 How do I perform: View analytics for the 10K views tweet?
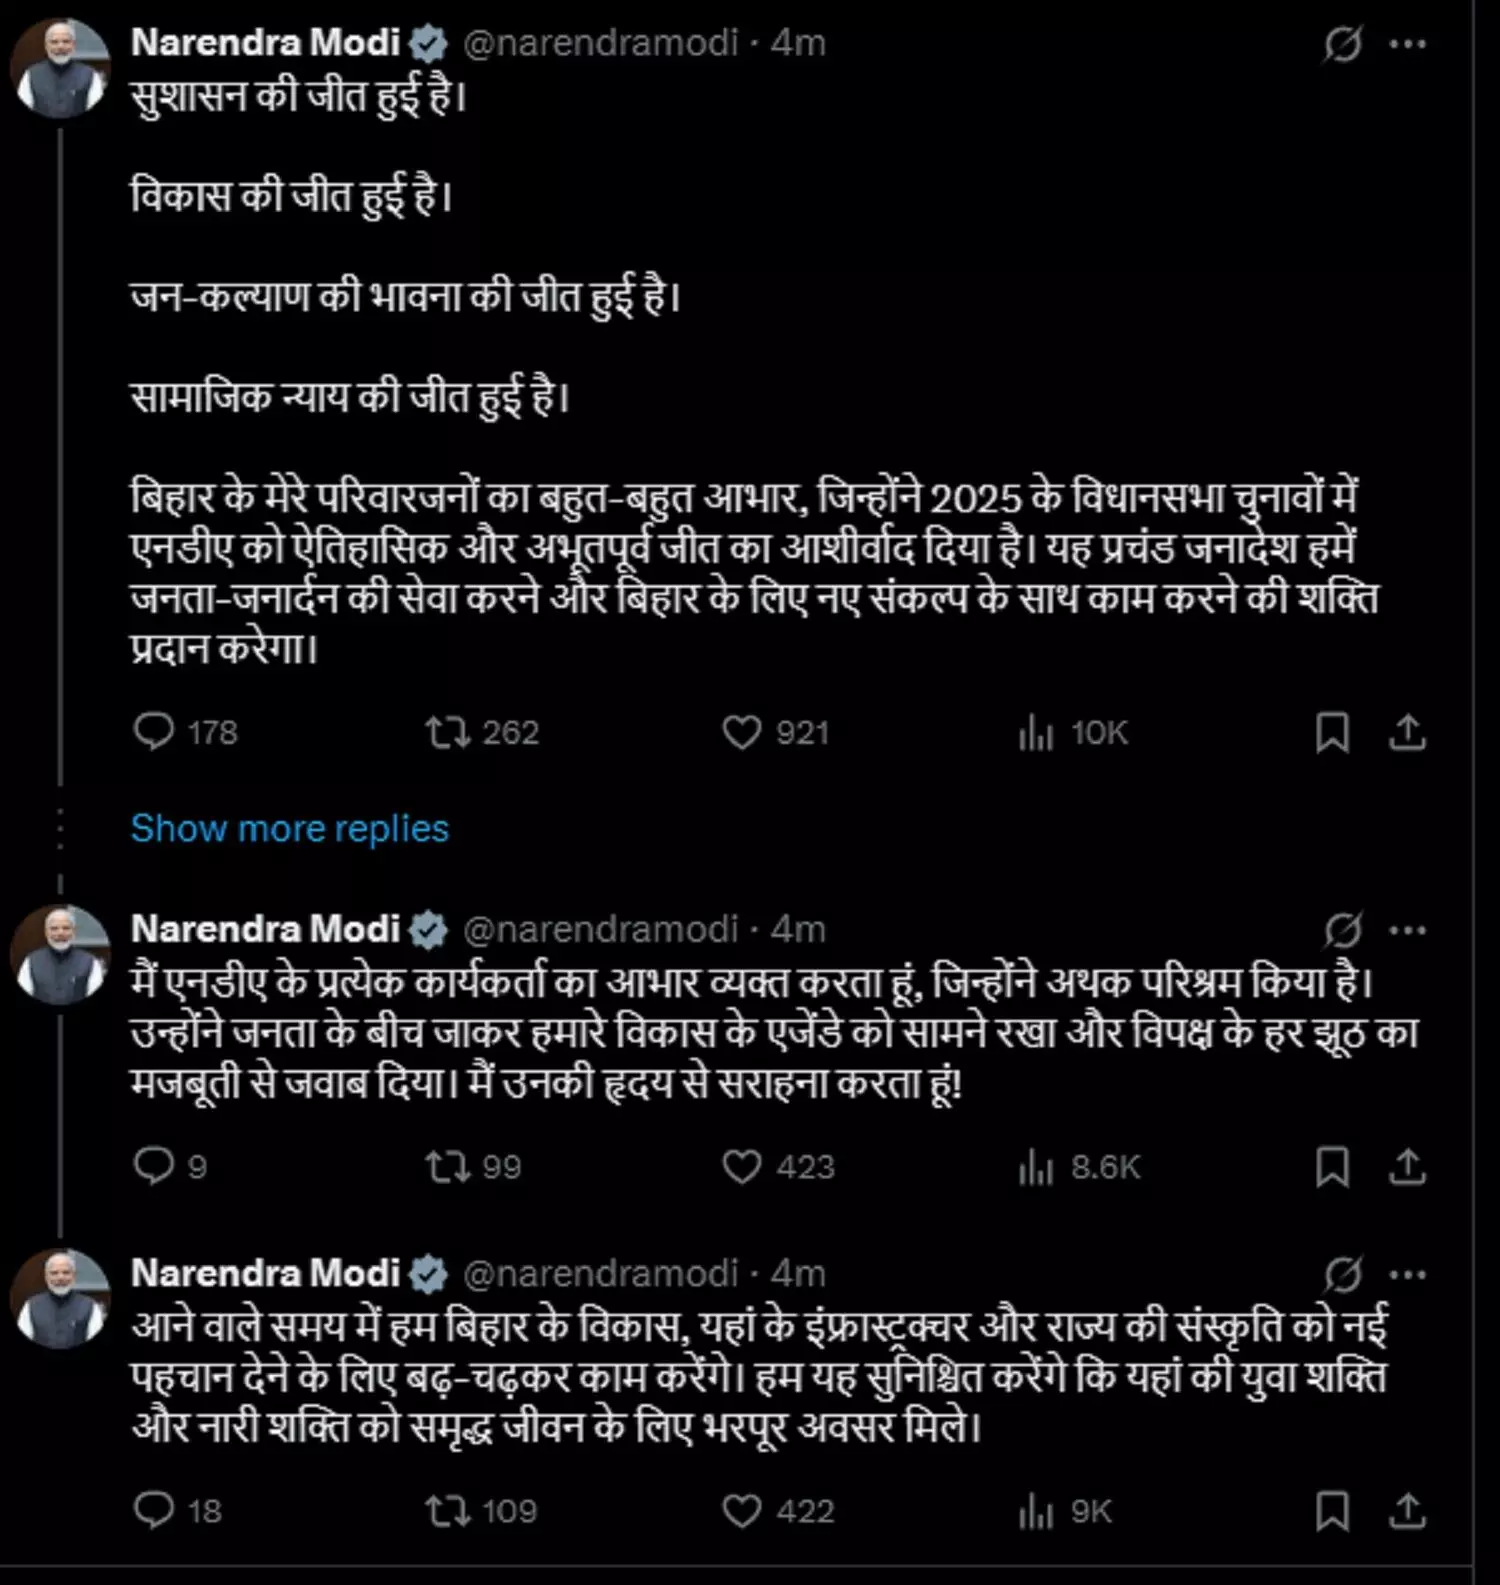pyautogui.click(x=1036, y=734)
